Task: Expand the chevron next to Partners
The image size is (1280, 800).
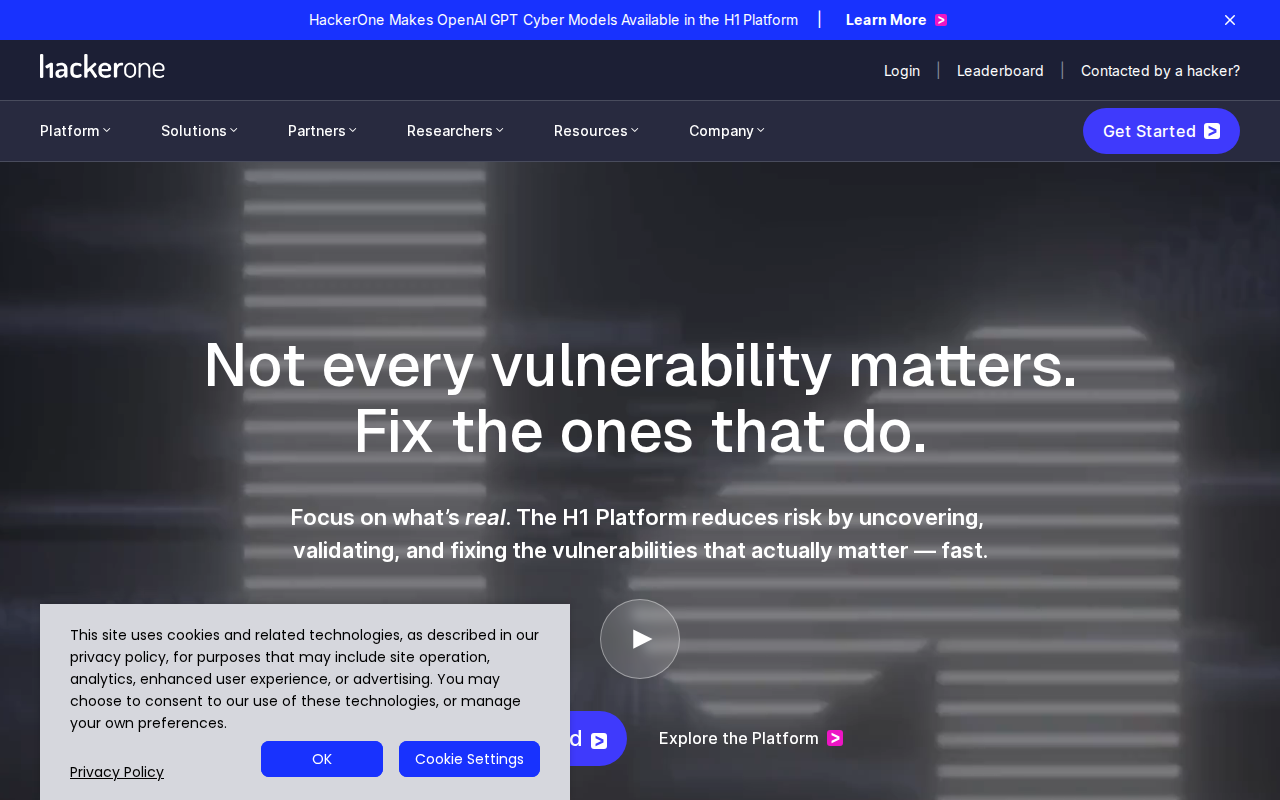Action: 353,130
